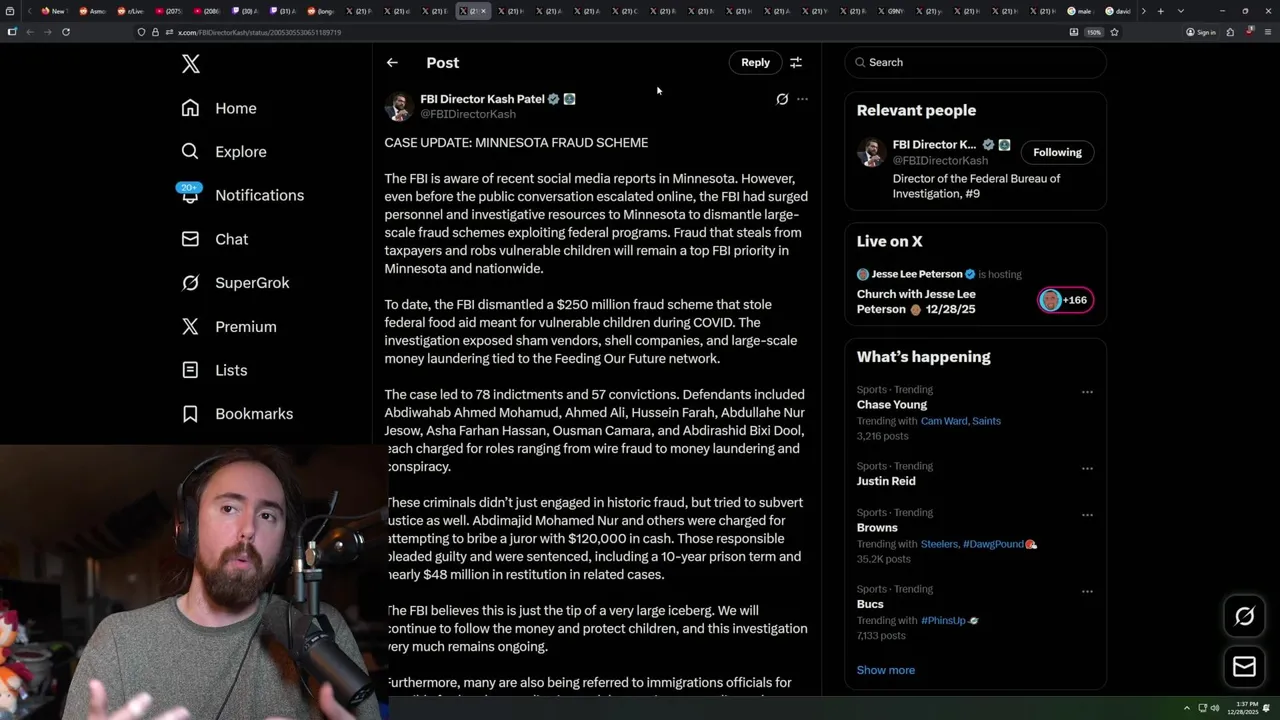Reload the page with the browser refresh button
Image resolution: width=1280 pixels, height=720 pixels.
point(66,32)
